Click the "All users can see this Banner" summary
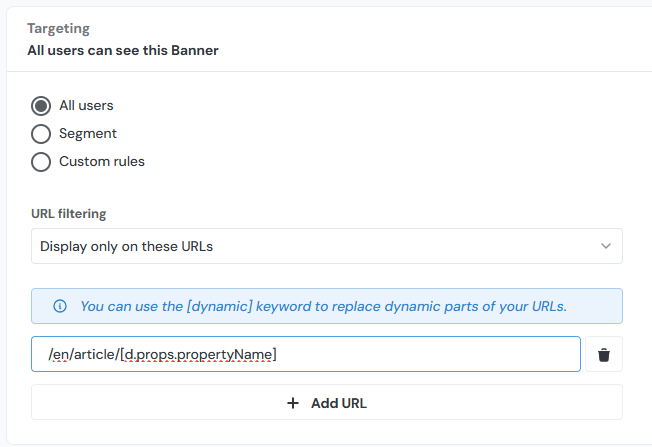652x447 pixels. [123, 50]
